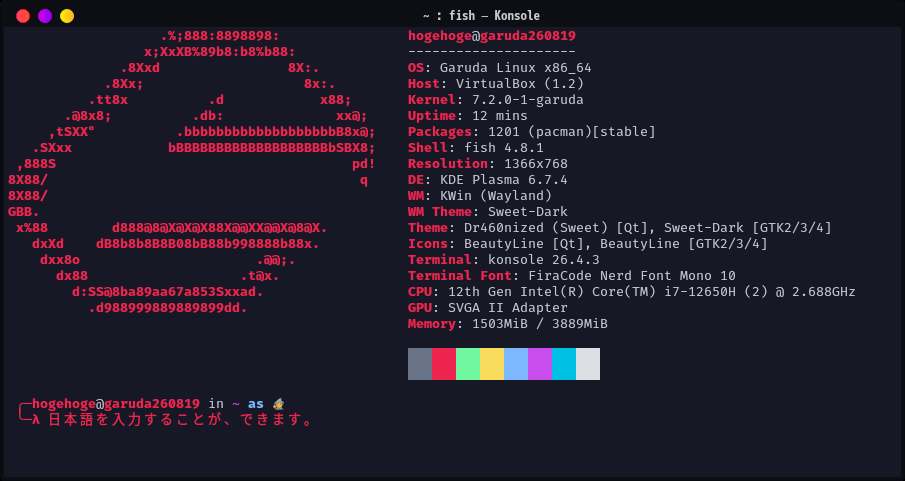
Task: Click the '~' directory in the prompt
Action: click(235, 404)
